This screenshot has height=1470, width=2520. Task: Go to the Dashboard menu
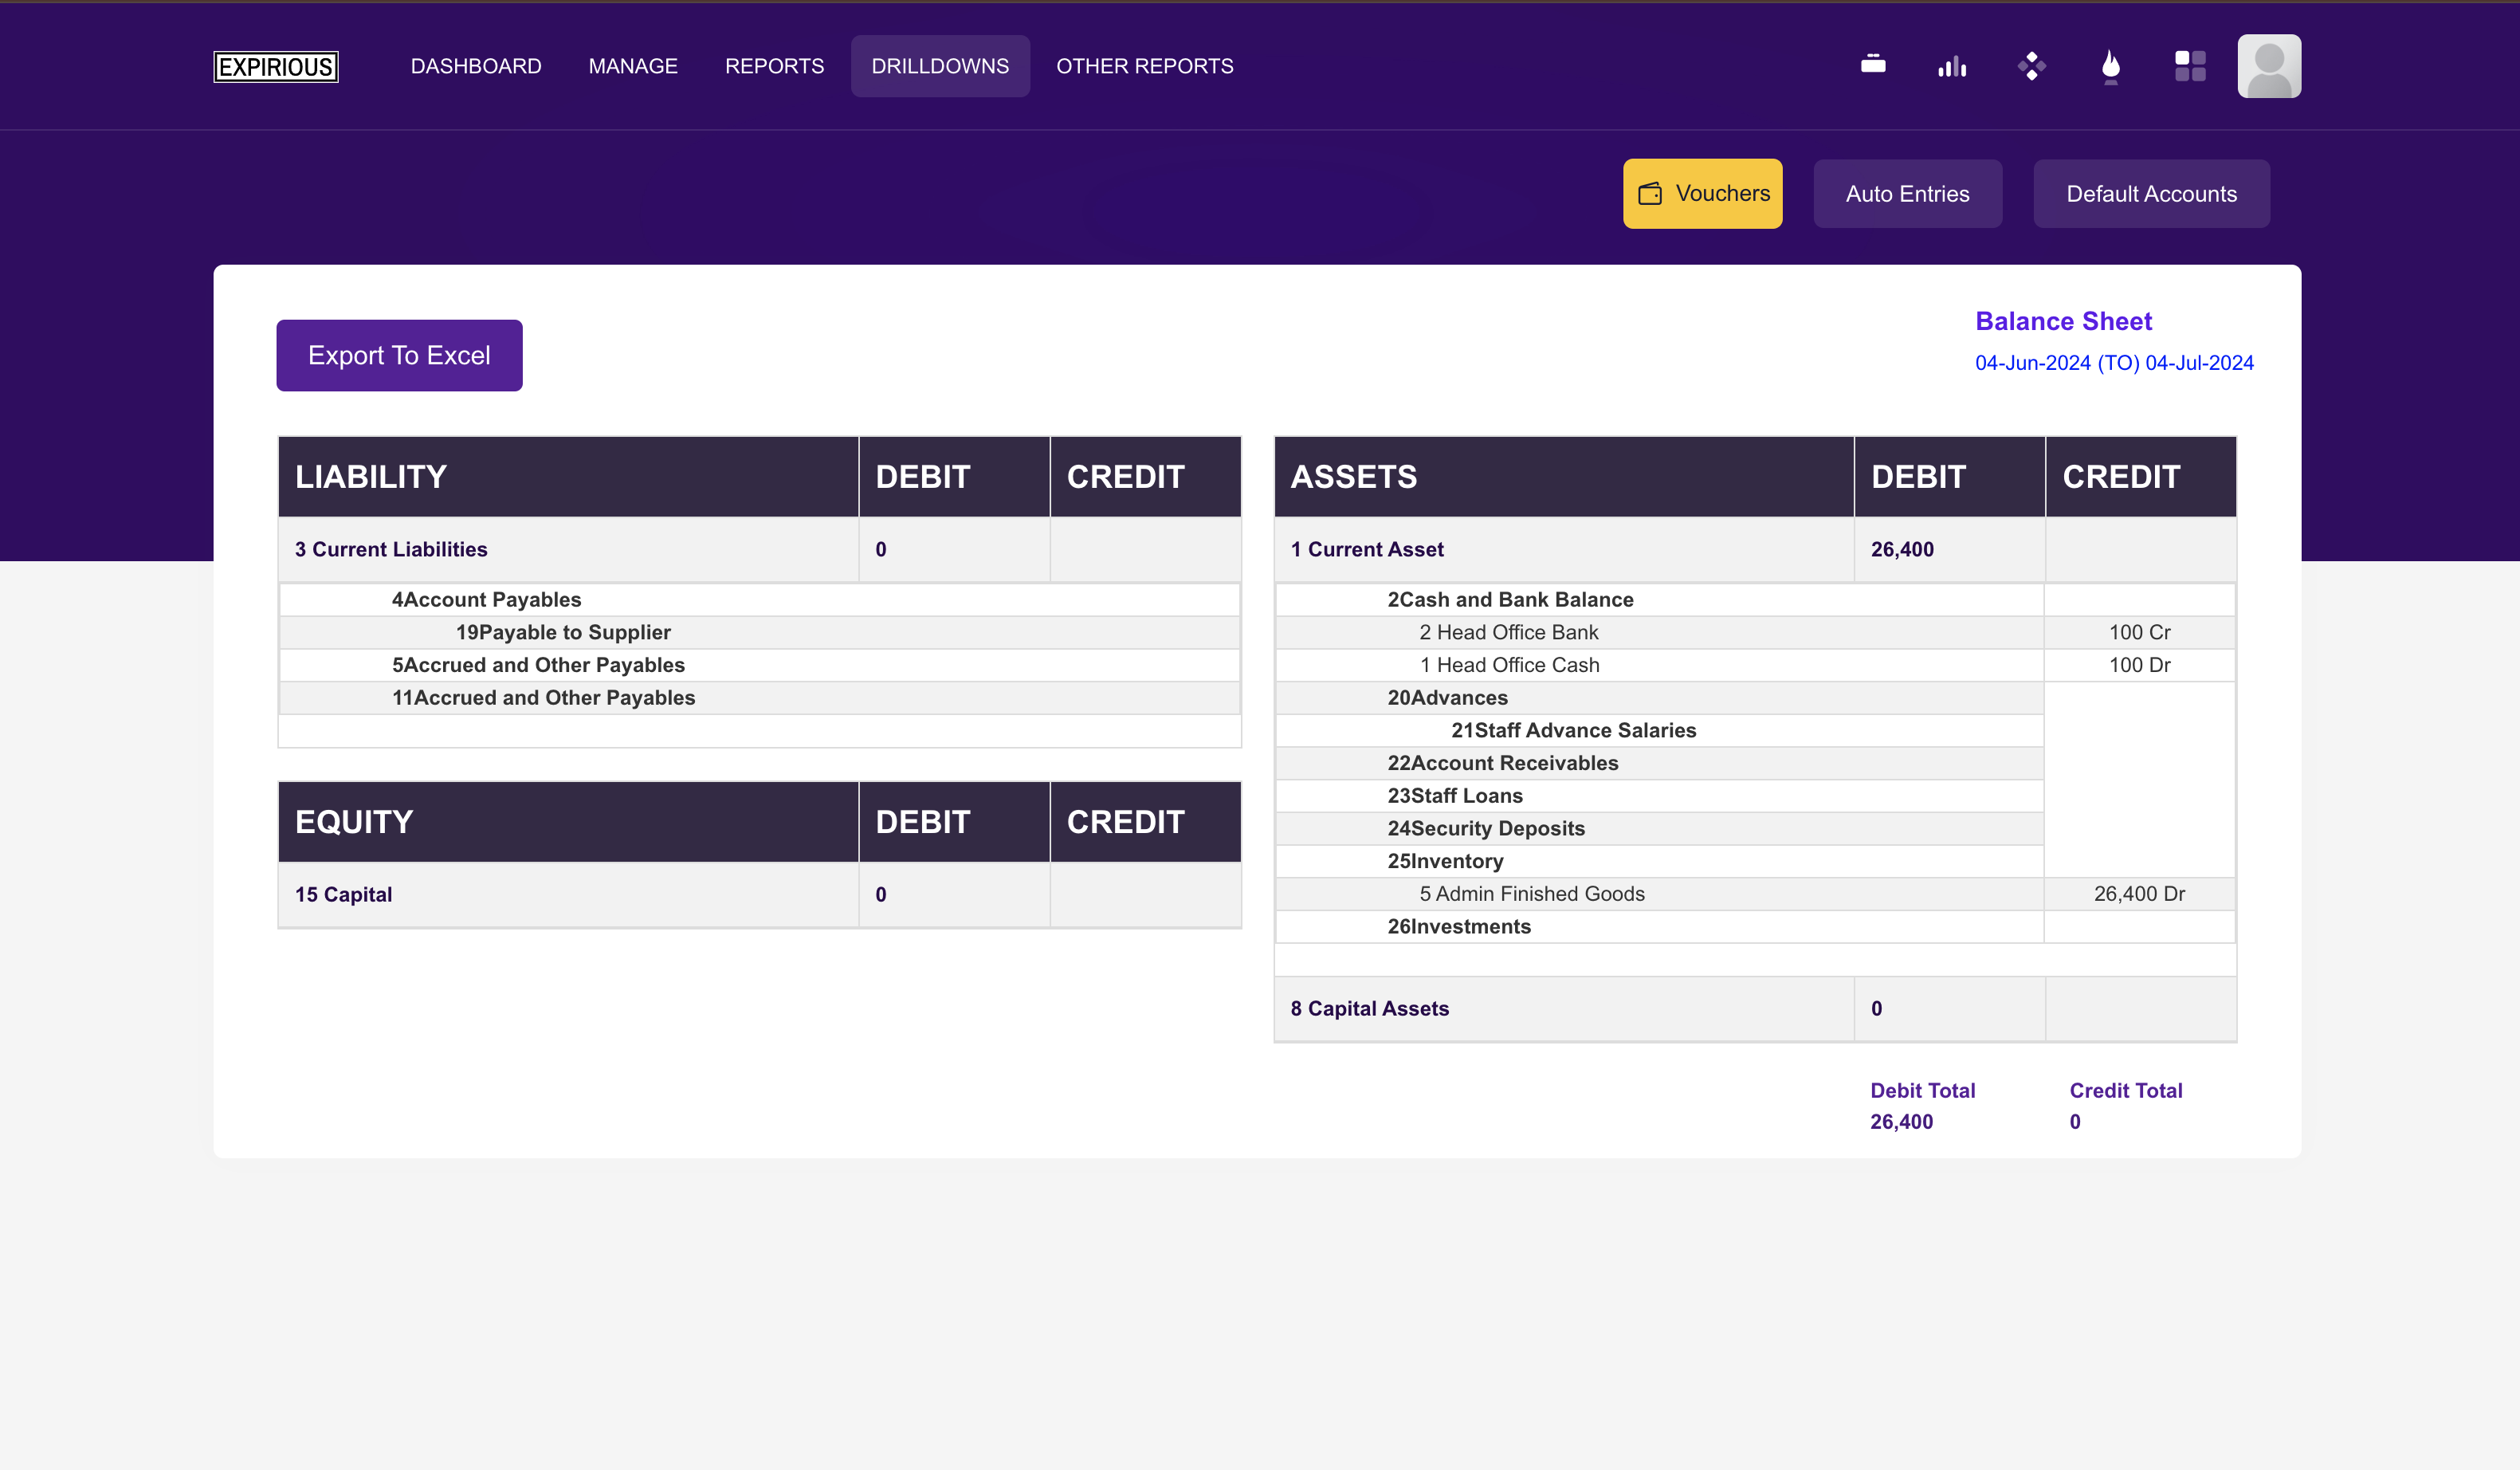click(476, 66)
